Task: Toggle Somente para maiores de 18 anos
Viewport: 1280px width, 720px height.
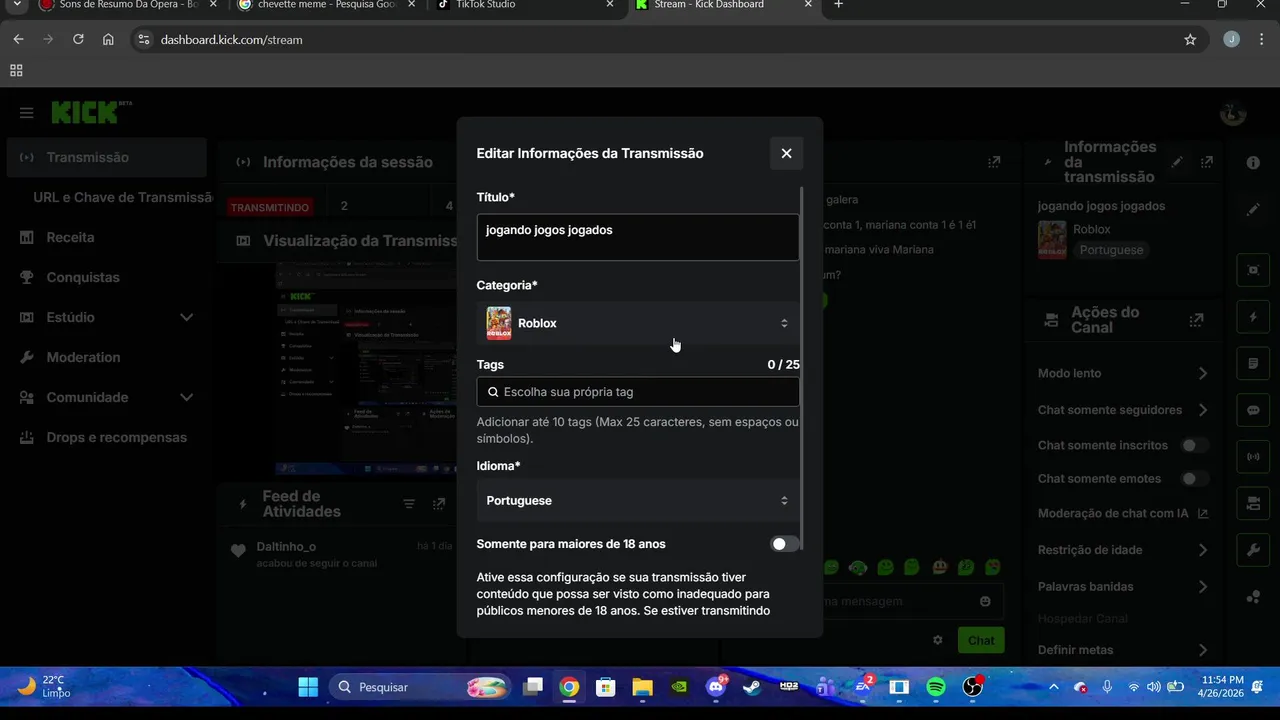Action: [x=785, y=544]
